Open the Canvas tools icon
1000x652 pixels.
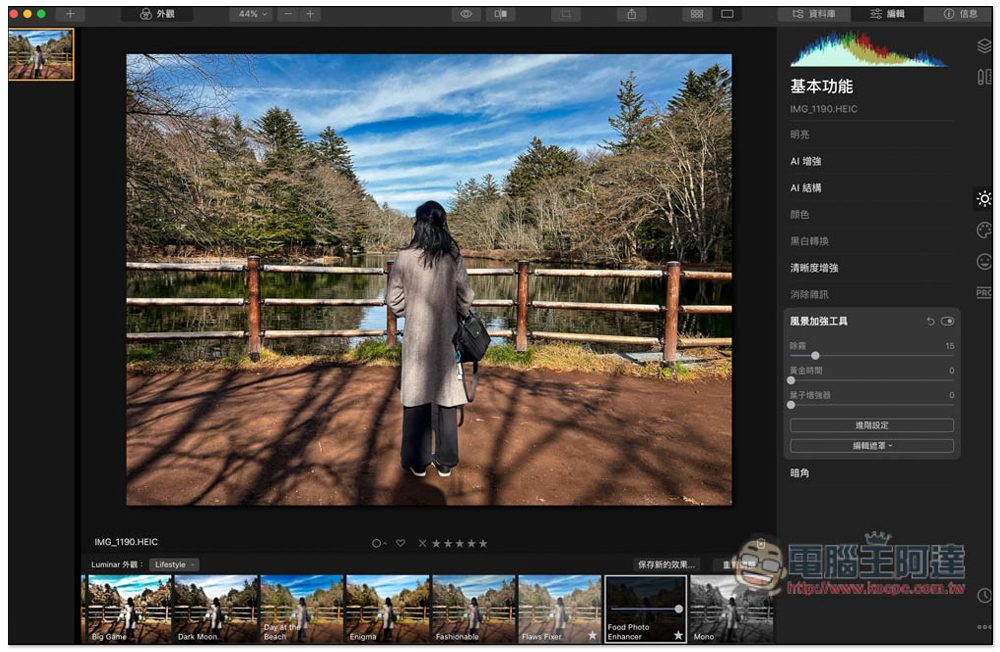tap(984, 77)
